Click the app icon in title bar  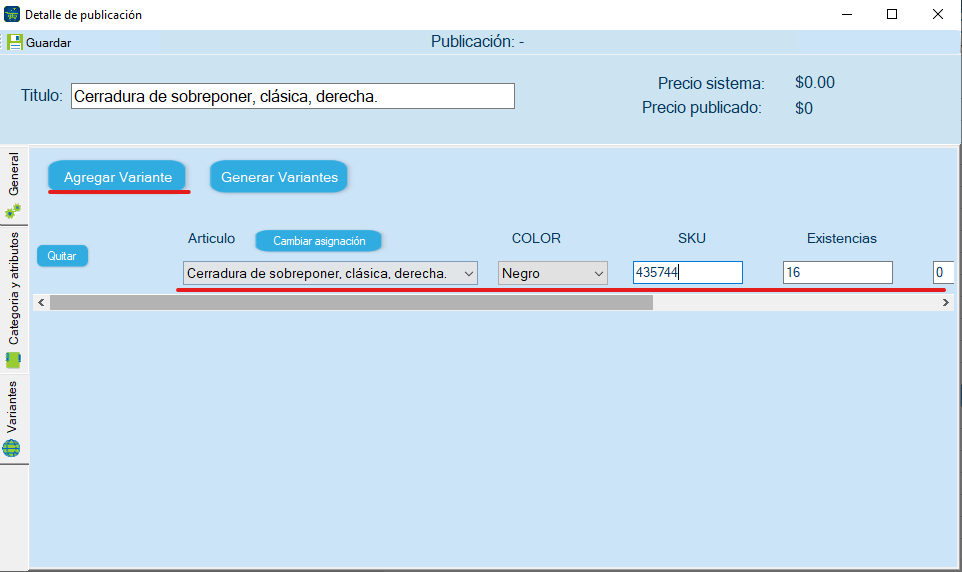point(12,14)
